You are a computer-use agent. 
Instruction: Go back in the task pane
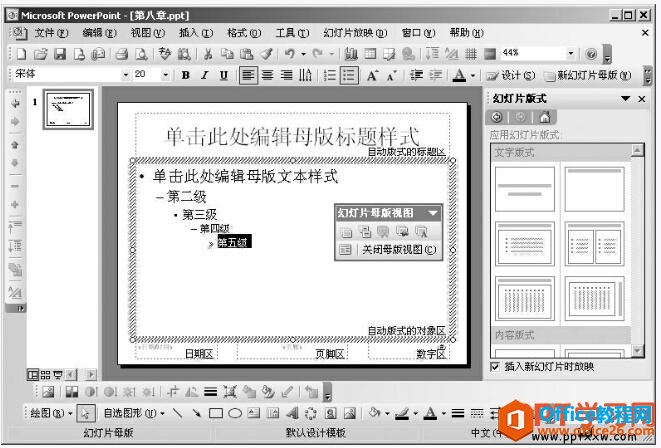(x=497, y=117)
